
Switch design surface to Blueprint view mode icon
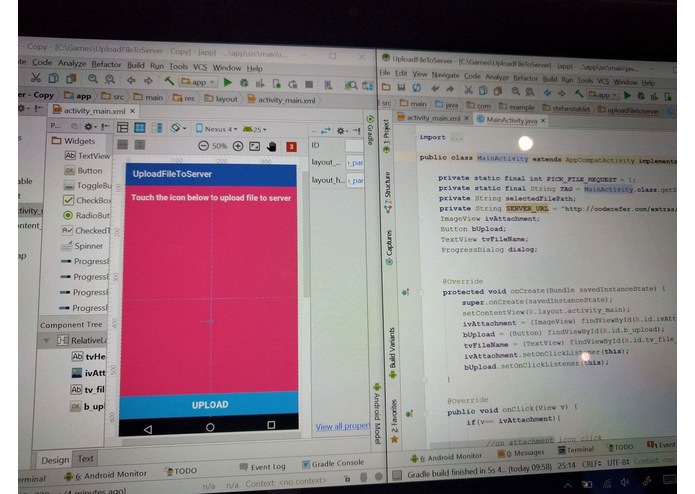pyautogui.click(x=140, y=128)
